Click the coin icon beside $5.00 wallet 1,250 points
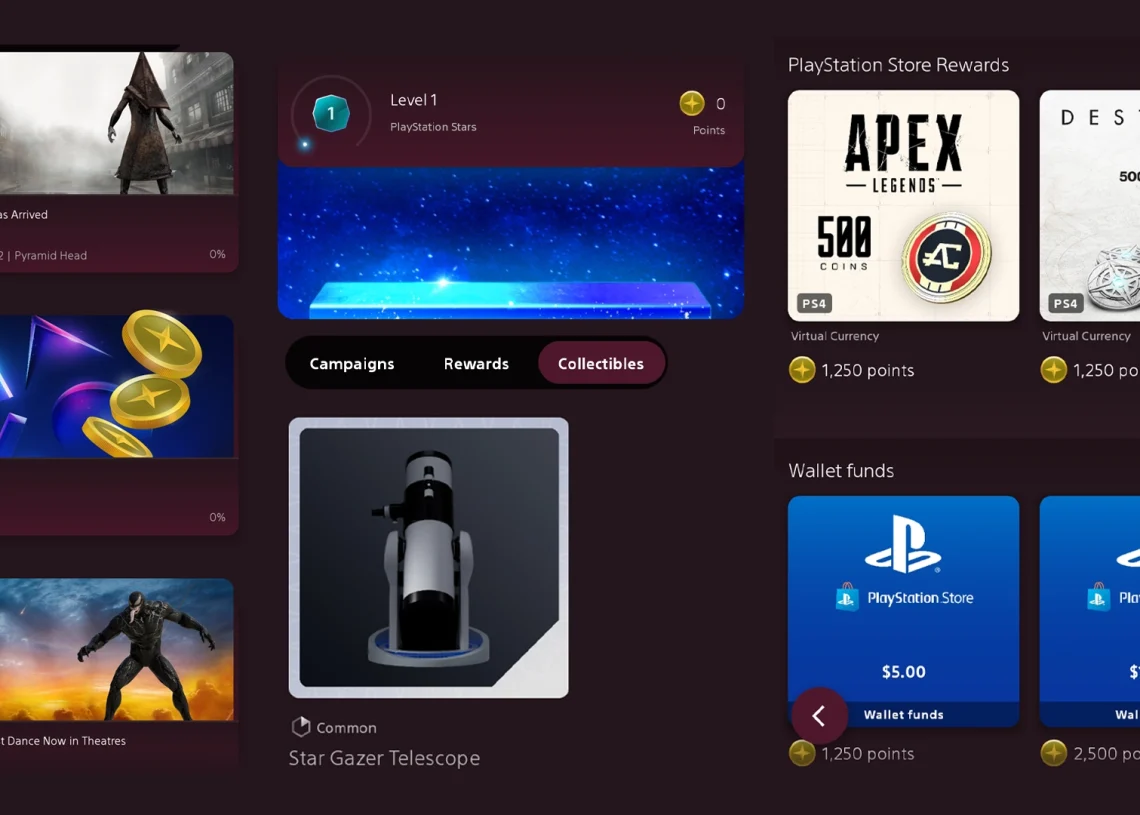Image resolution: width=1140 pixels, height=815 pixels. click(x=802, y=753)
